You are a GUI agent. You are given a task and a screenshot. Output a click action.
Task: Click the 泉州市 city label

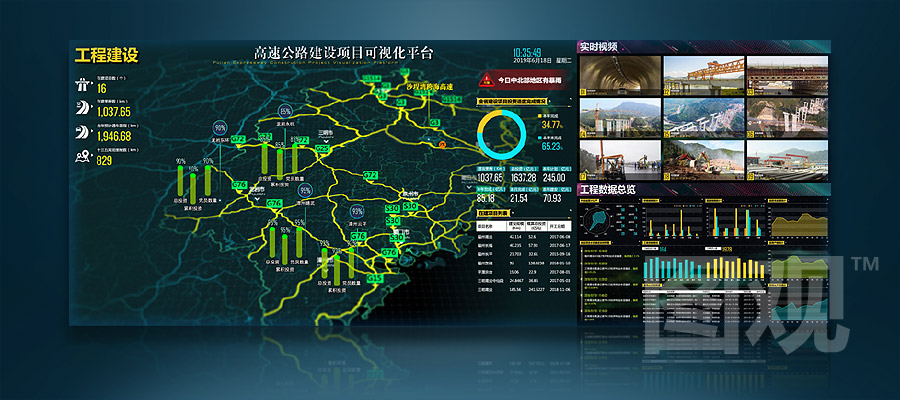pyautogui.click(x=408, y=193)
